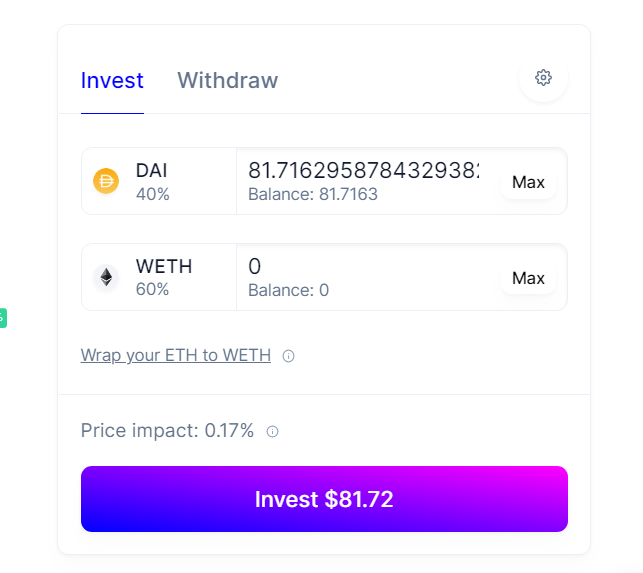Open the pool settings gear
This screenshot has width=643, height=573.
point(543,78)
